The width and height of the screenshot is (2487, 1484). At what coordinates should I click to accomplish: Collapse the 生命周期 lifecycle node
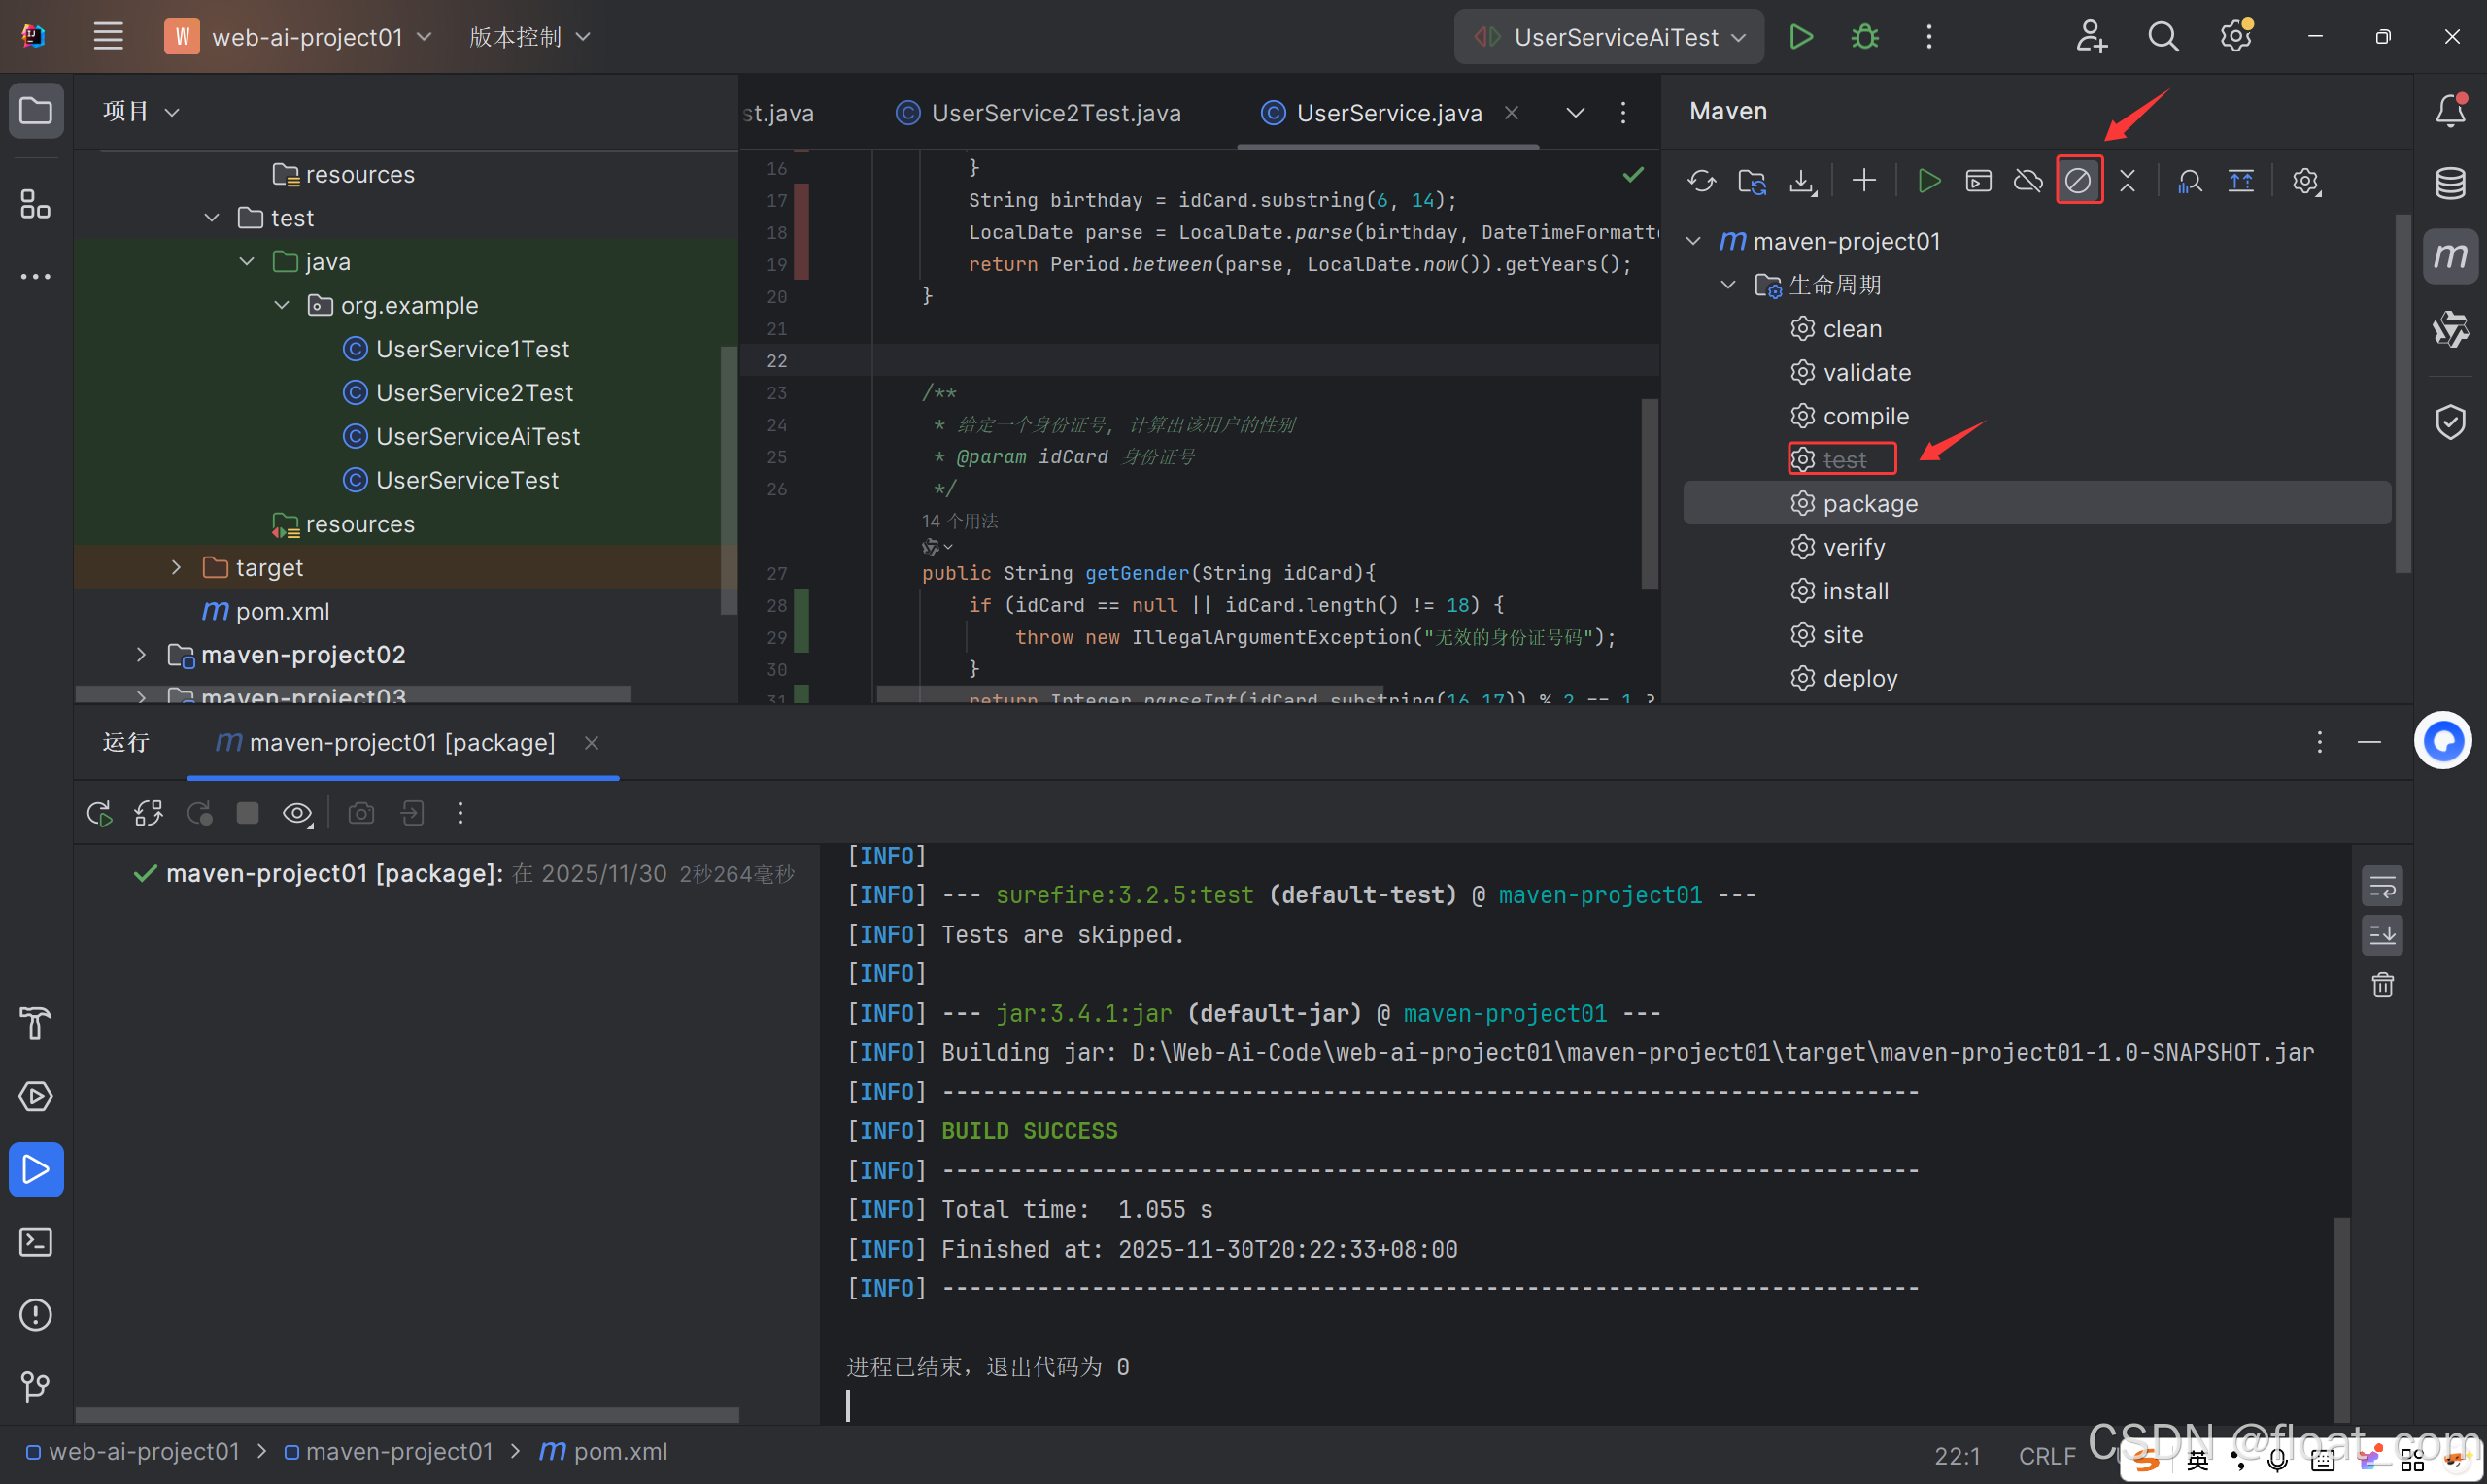coord(1728,285)
